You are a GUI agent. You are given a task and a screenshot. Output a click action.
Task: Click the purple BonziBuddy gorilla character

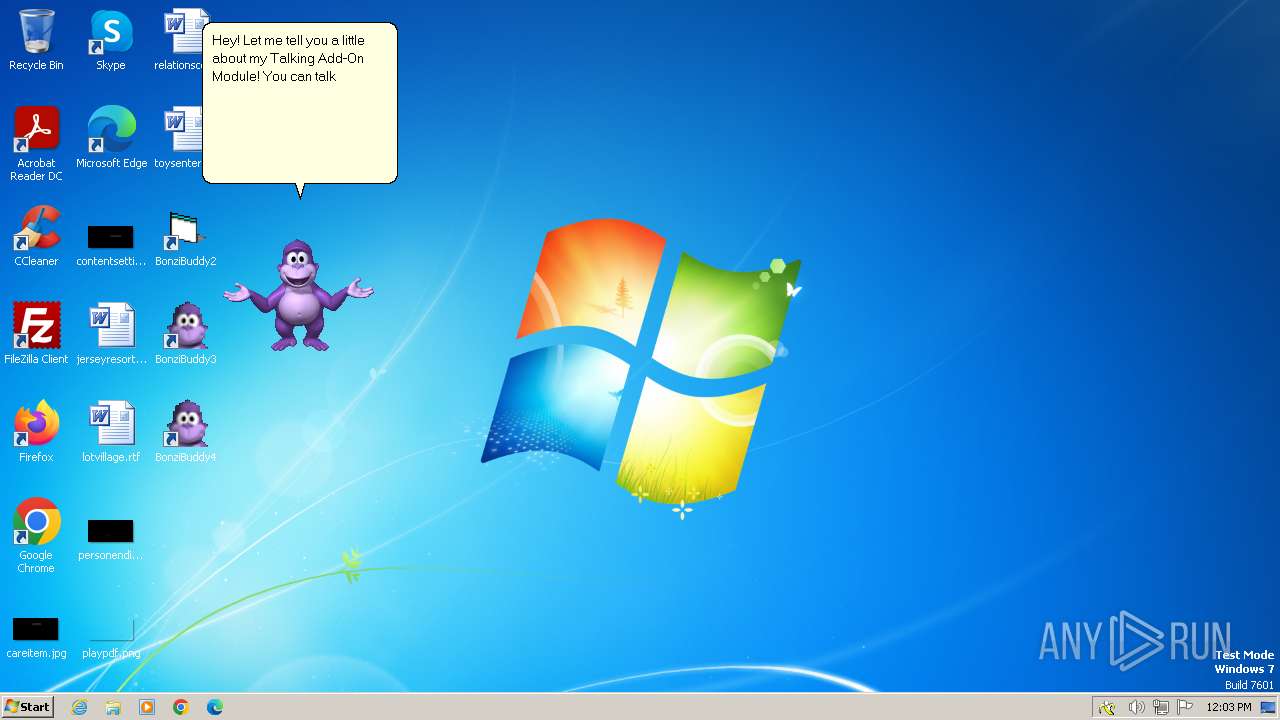coord(298,296)
